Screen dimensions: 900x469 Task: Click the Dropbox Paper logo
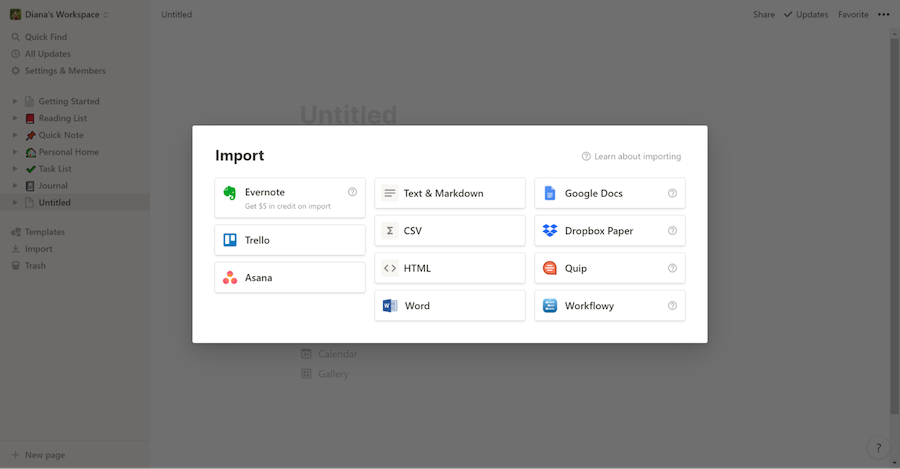click(x=550, y=231)
